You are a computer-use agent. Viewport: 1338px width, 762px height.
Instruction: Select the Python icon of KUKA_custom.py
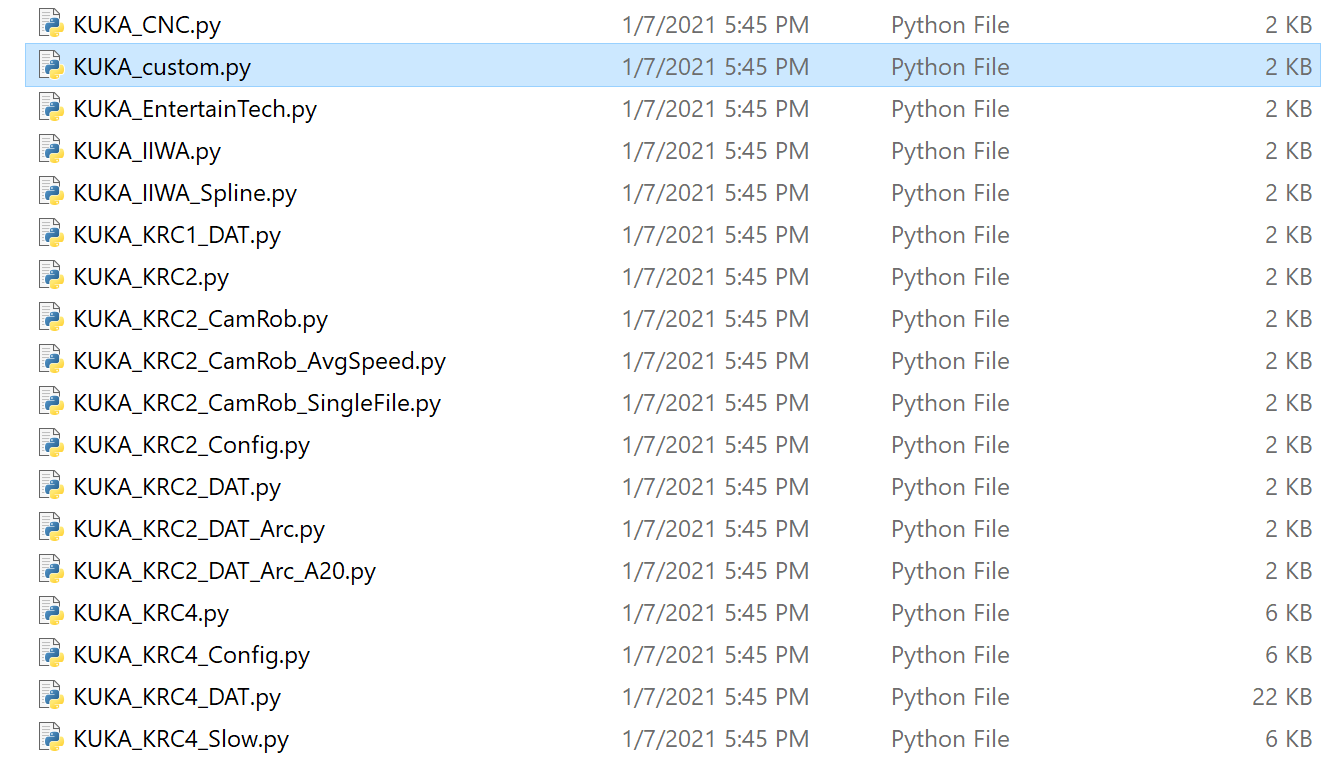pyautogui.click(x=50, y=65)
